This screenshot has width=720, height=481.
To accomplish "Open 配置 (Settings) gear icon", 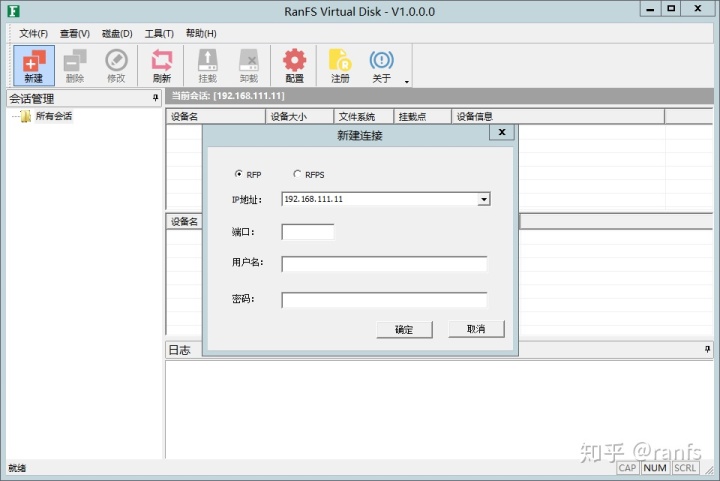I will (294, 66).
